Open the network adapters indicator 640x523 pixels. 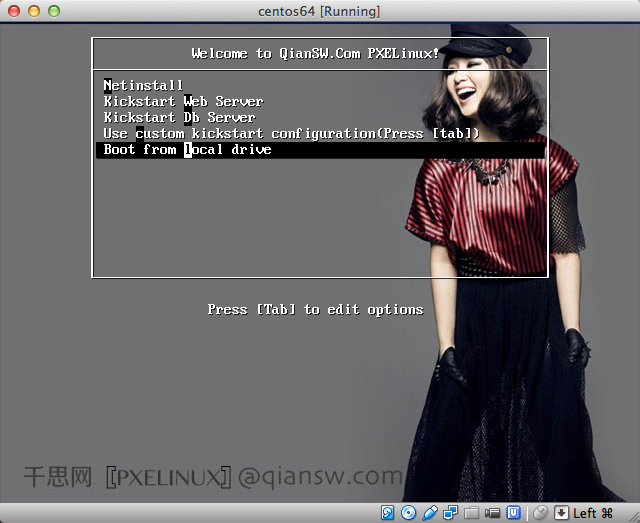[x=450, y=513]
